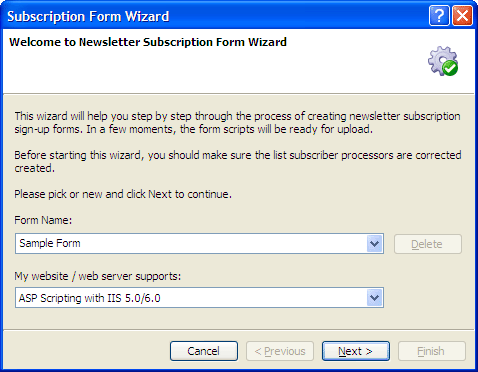Click the 'This wizard will help you' paragraph
478x372 pixels.
pyautogui.click(x=237, y=123)
